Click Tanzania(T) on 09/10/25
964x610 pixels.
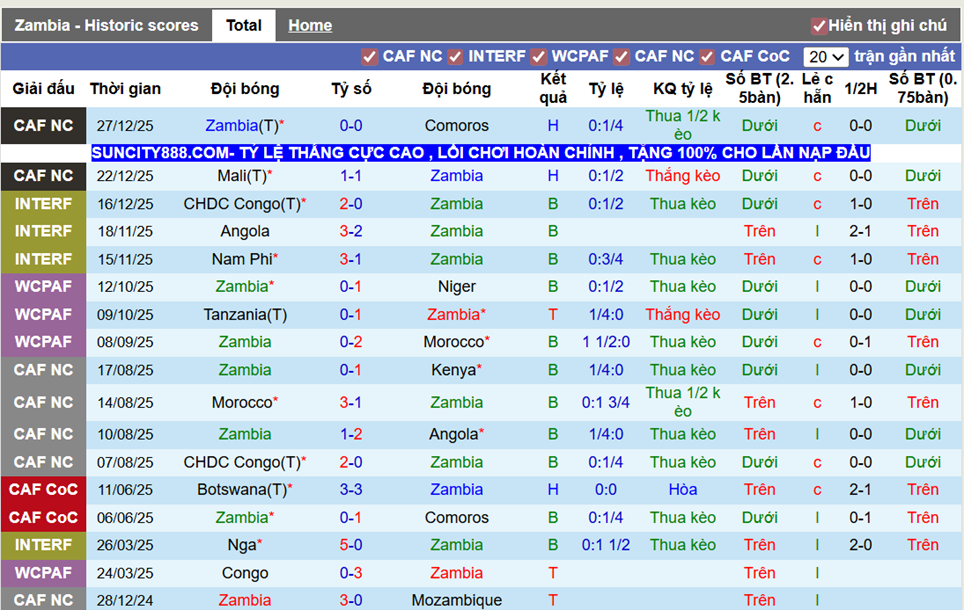[245, 314]
